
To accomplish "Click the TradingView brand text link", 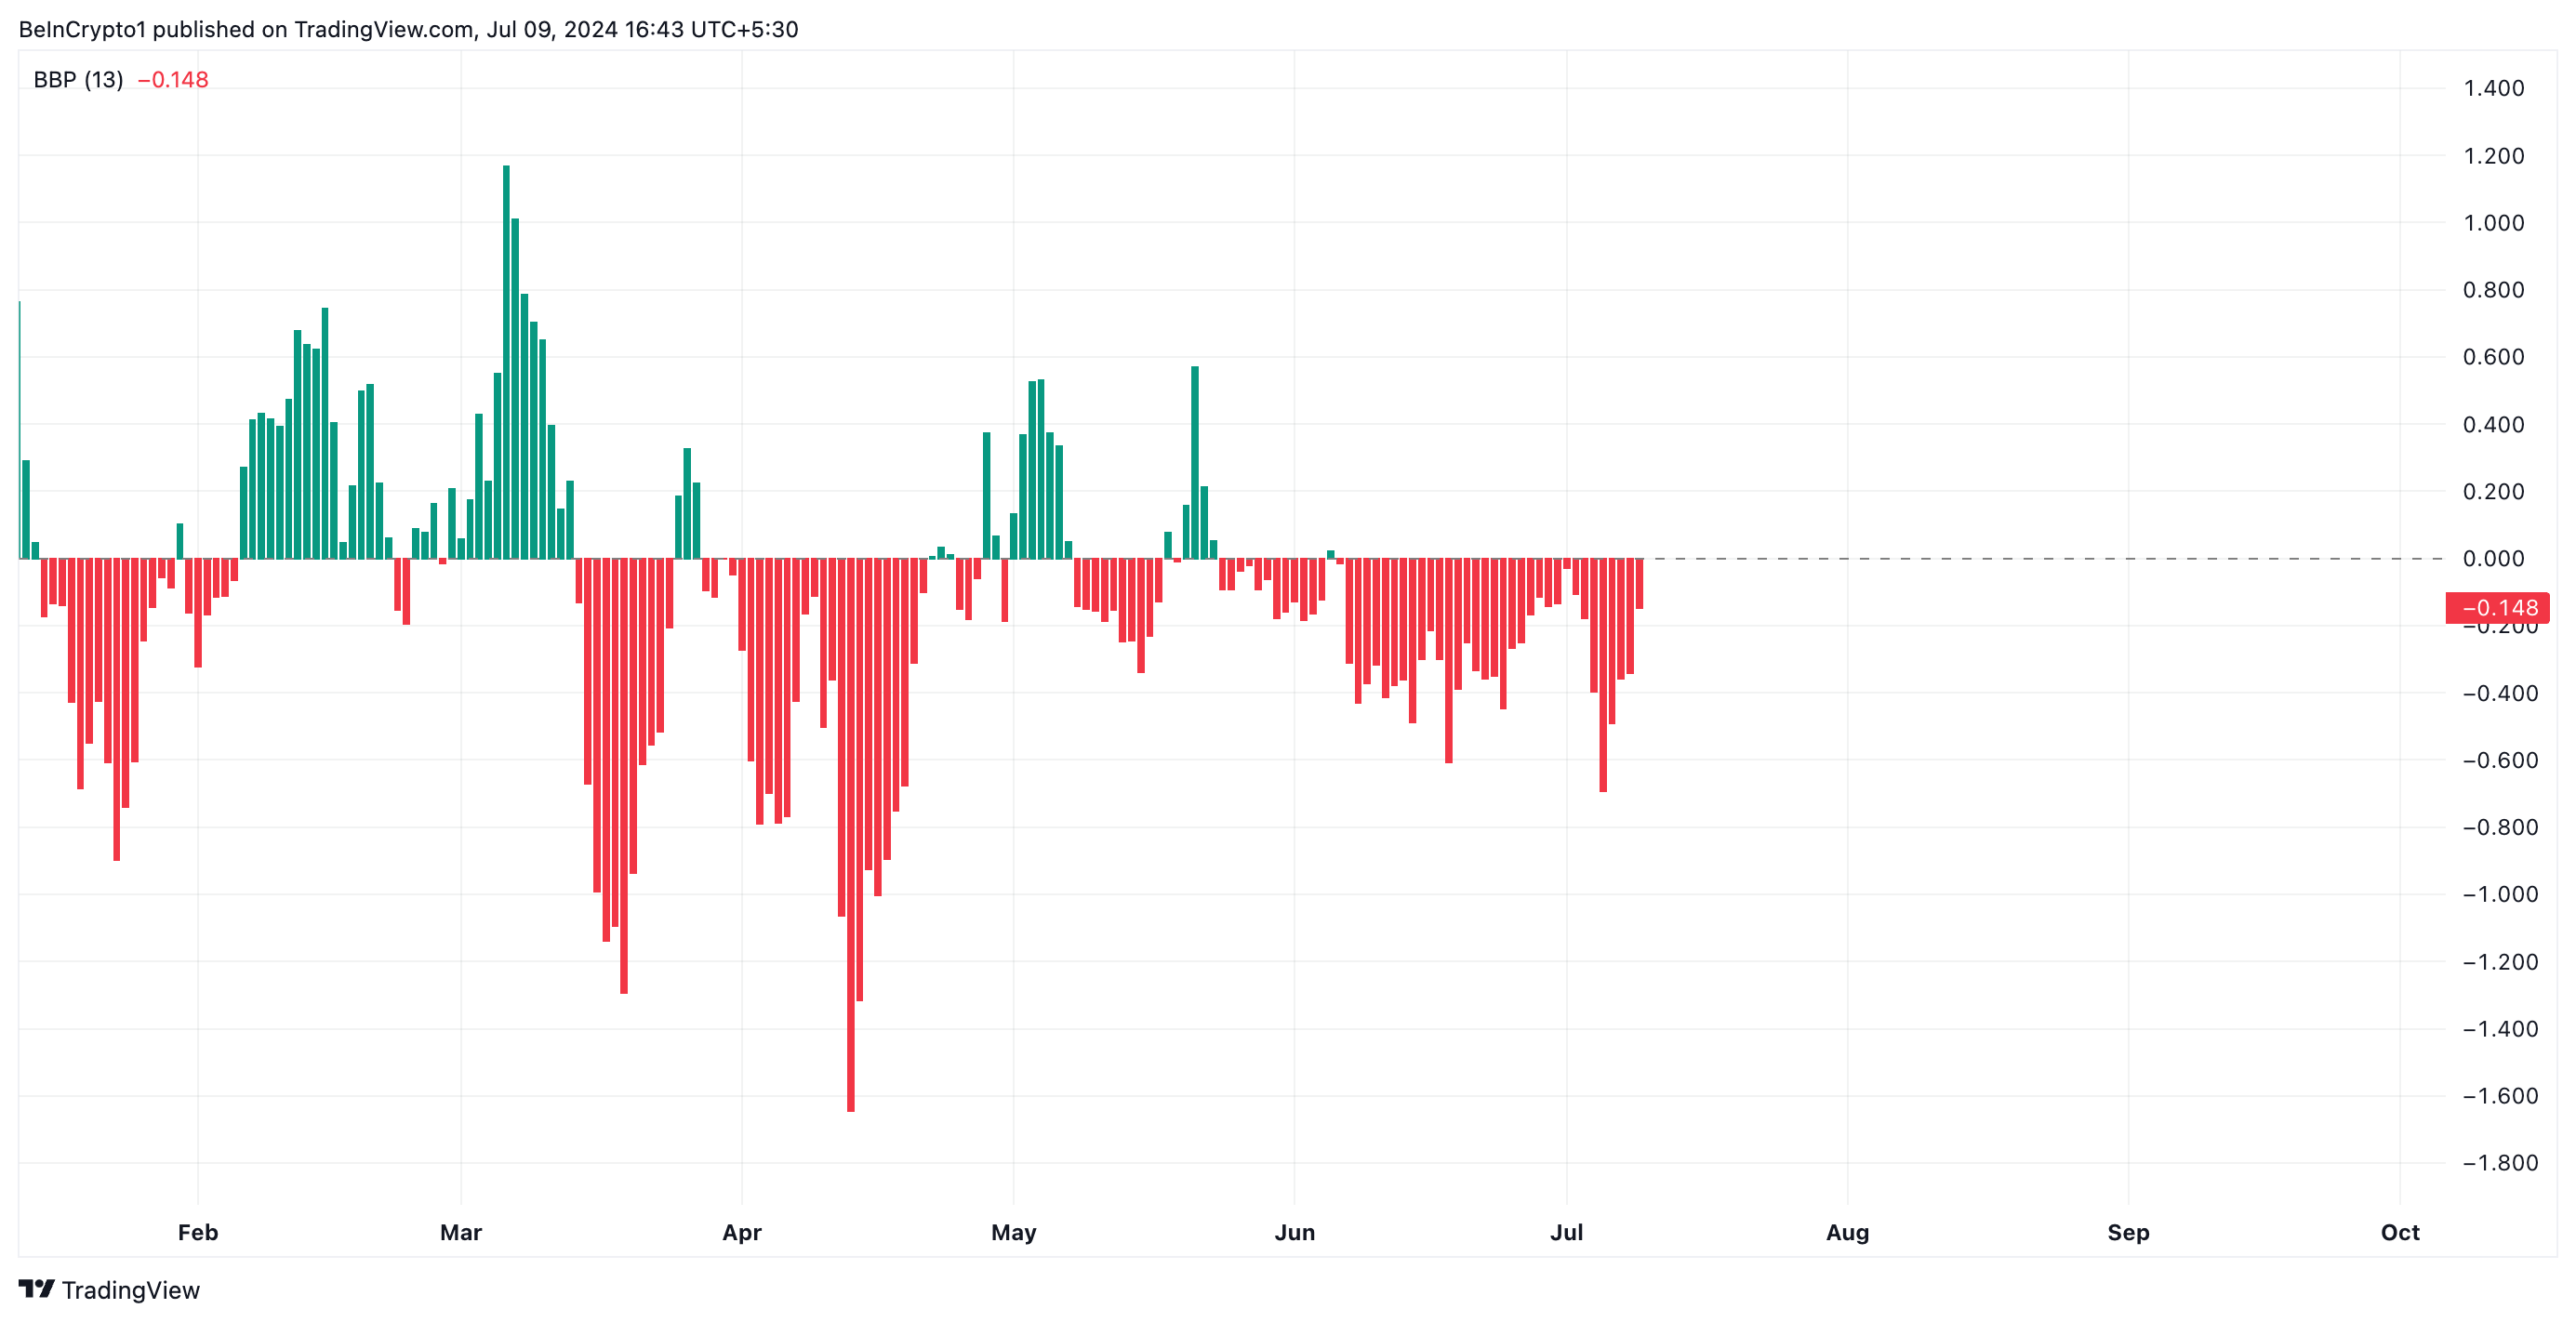I will (x=130, y=1290).
